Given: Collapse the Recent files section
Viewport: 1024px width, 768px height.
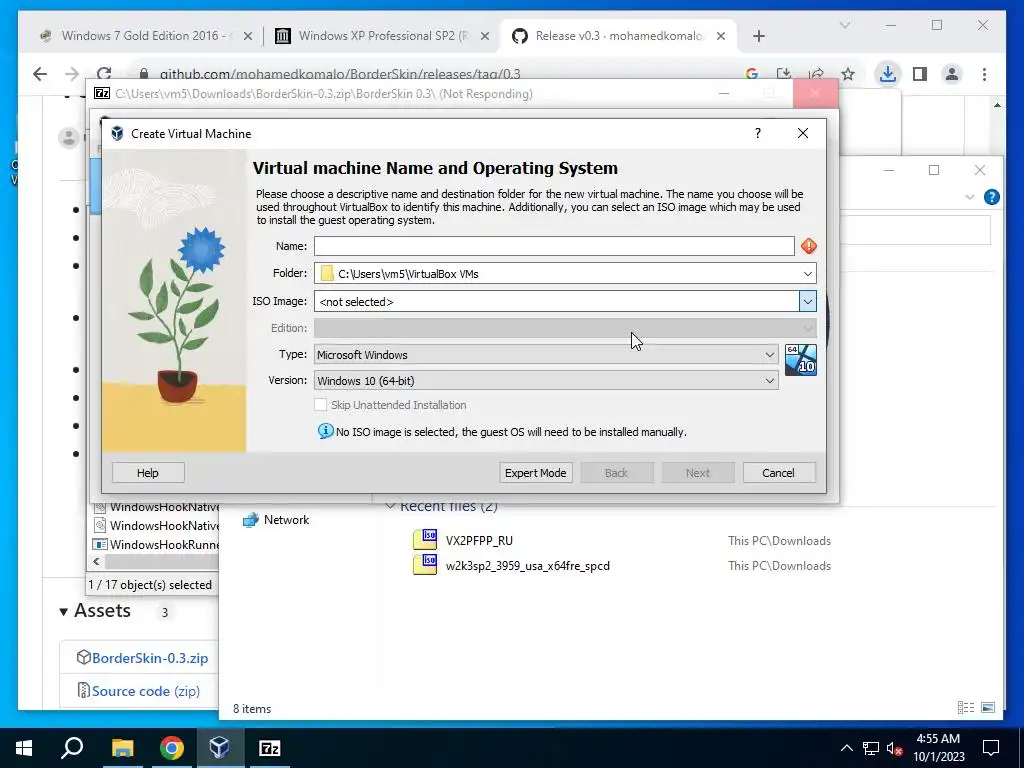Looking at the screenshot, I should point(391,506).
